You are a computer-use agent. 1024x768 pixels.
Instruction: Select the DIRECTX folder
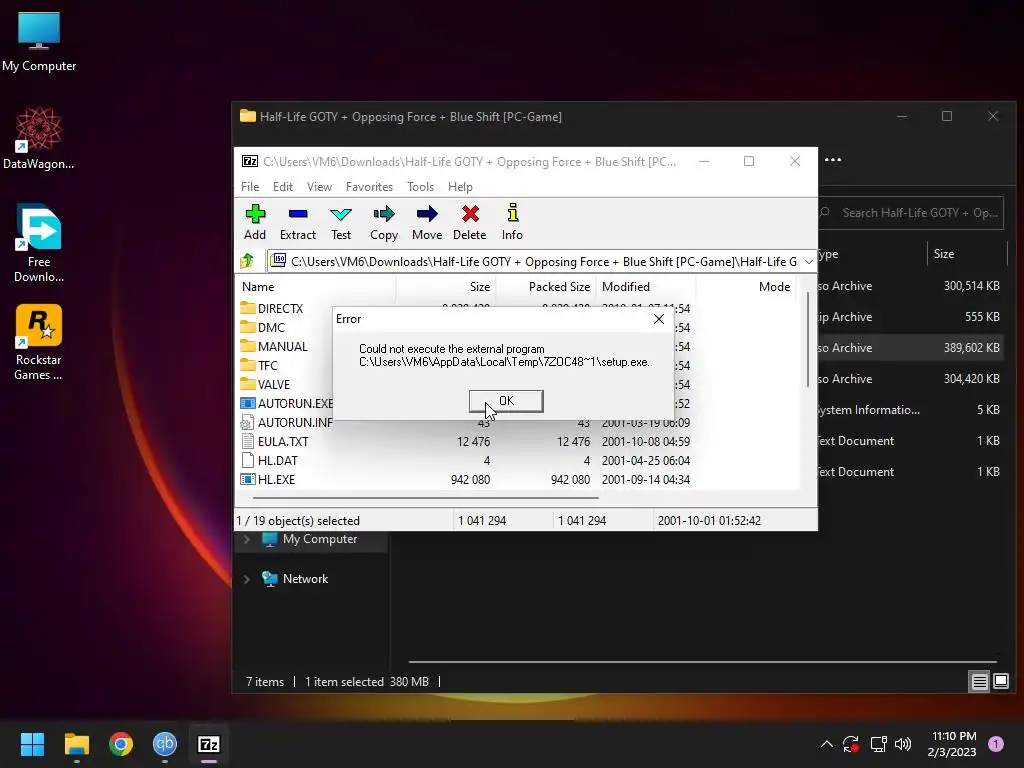point(272,308)
